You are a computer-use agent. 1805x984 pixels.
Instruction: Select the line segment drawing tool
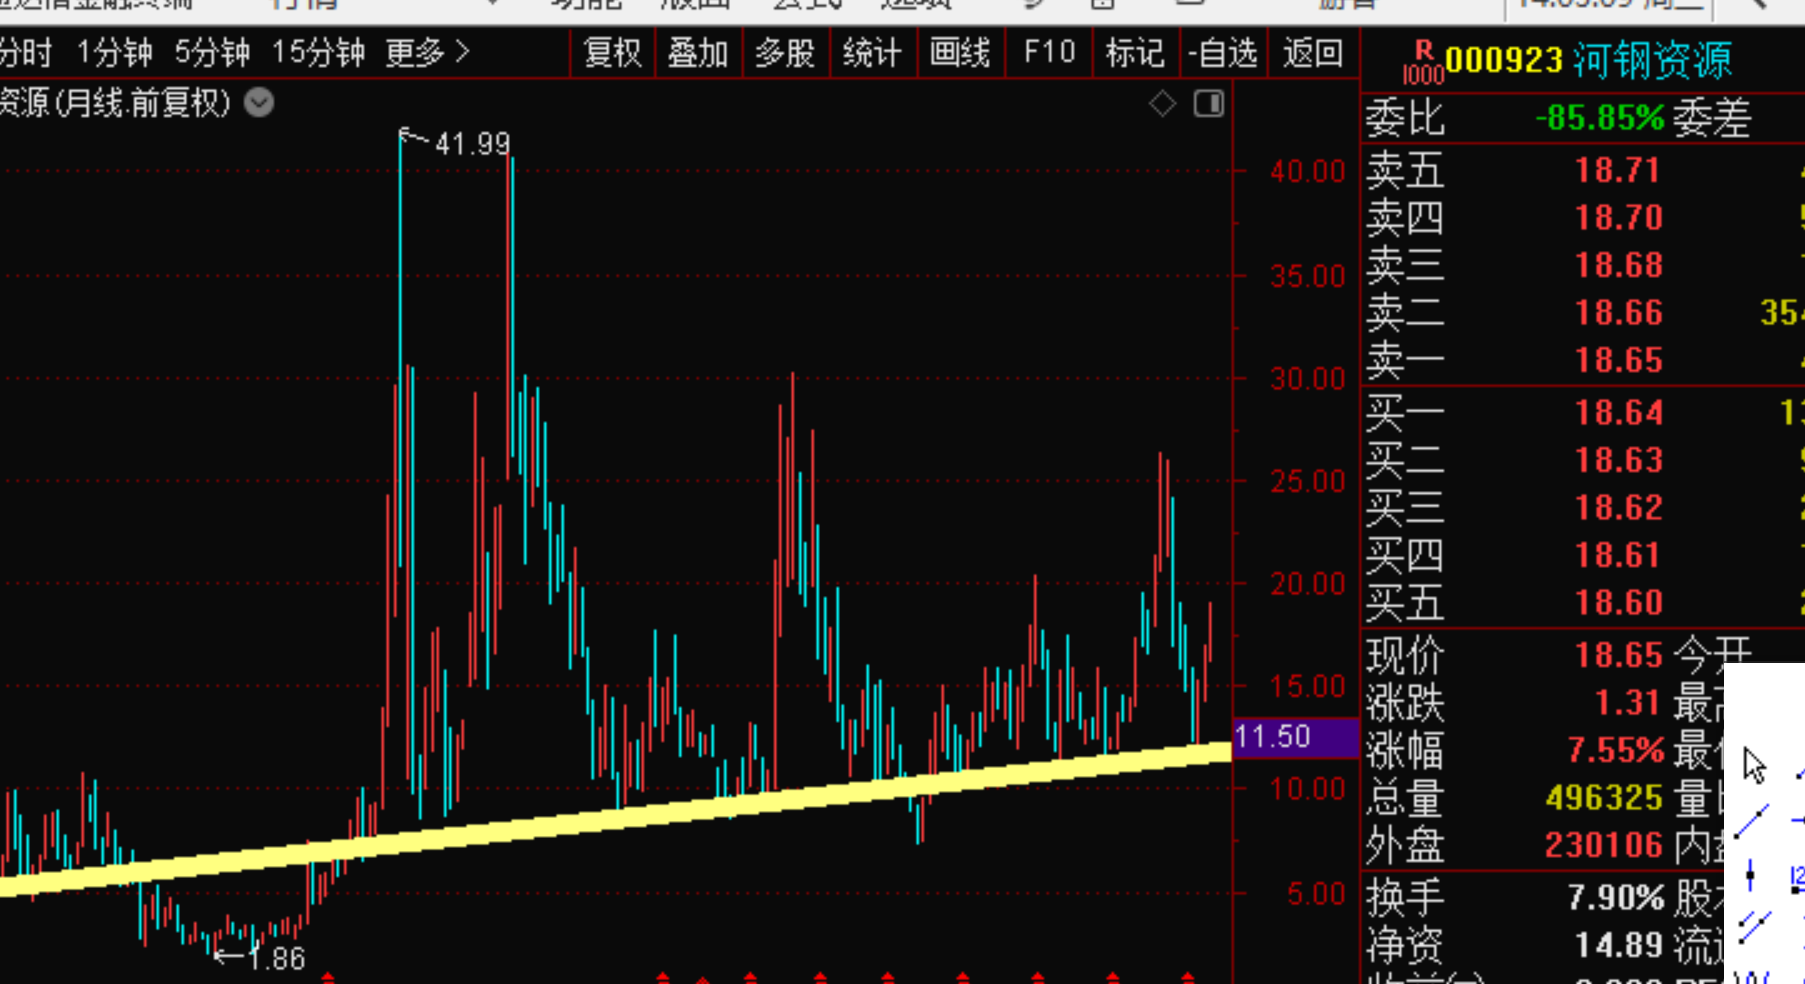coord(1752,821)
